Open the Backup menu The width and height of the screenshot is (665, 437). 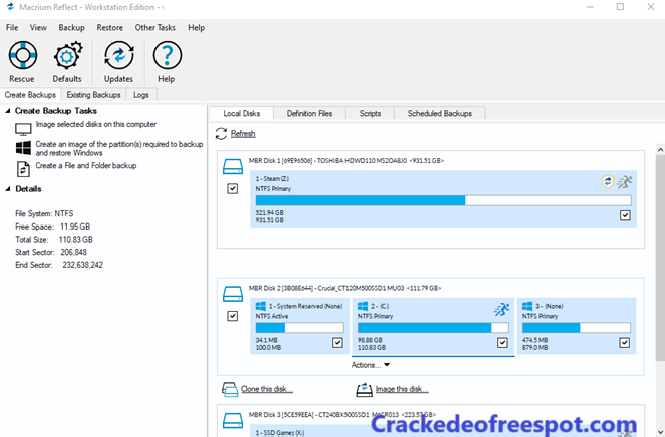tap(72, 28)
